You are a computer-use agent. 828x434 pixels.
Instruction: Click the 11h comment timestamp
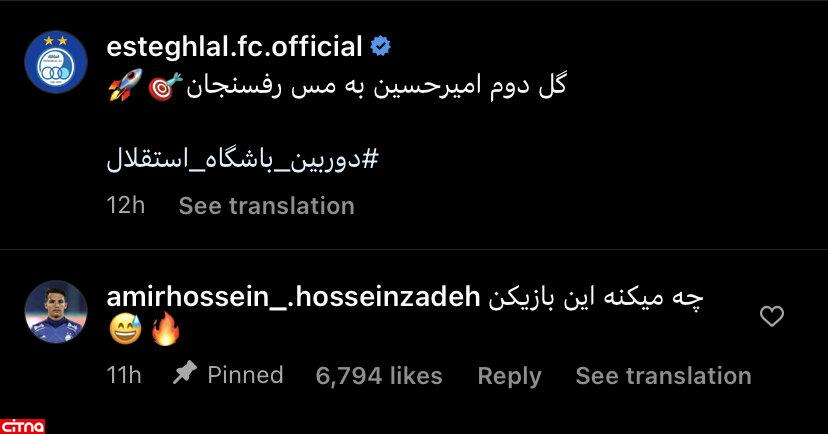tap(124, 376)
